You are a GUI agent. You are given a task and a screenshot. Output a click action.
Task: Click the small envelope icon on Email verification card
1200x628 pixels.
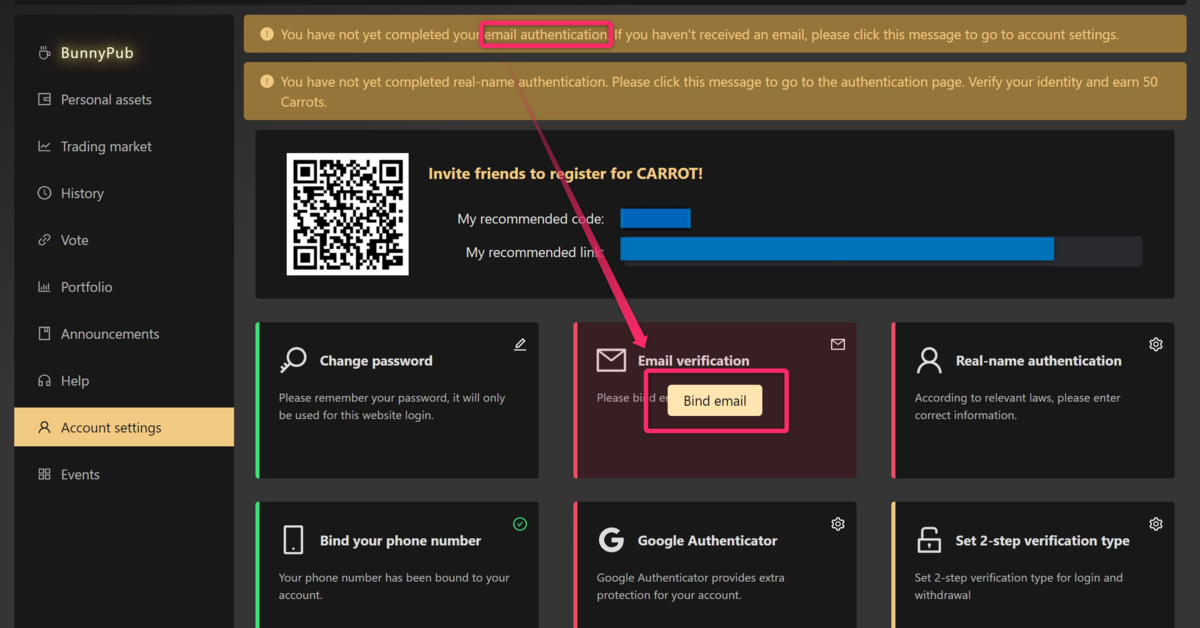[x=838, y=344]
